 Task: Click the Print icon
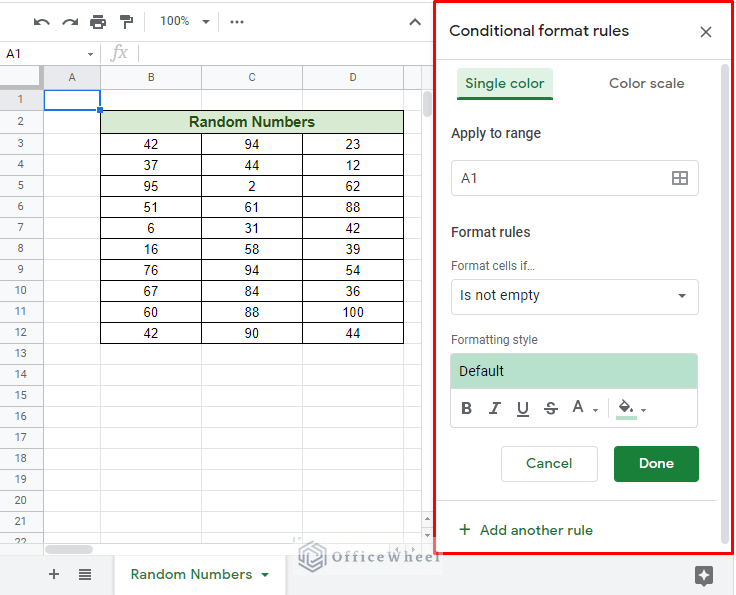click(x=97, y=21)
